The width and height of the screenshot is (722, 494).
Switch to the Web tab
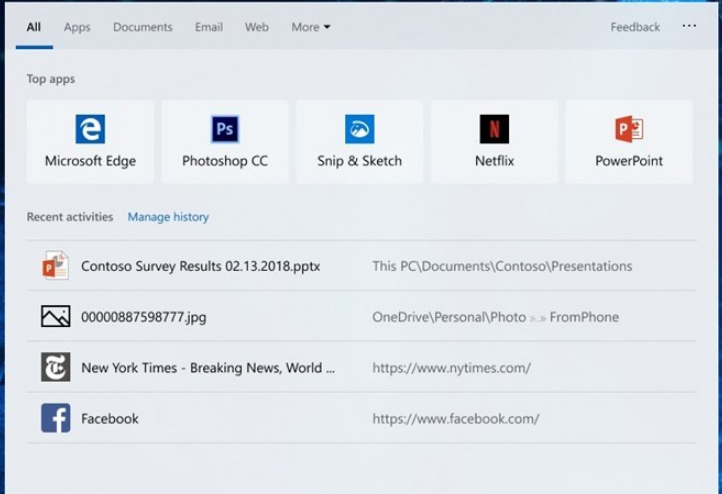[256, 27]
